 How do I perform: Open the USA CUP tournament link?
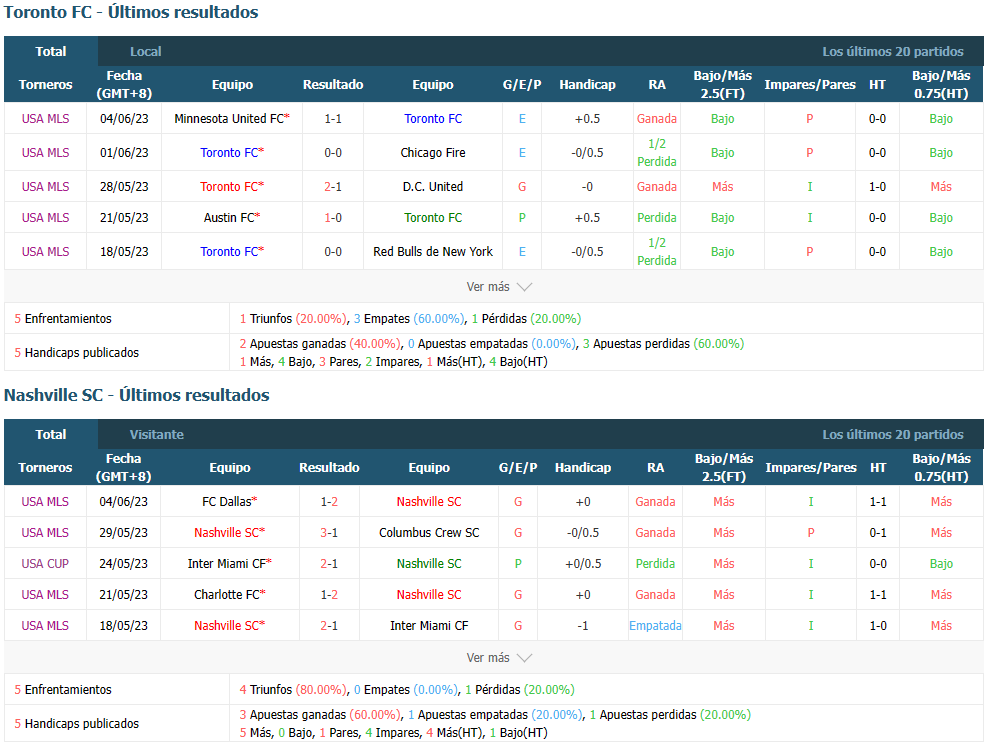click(x=45, y=564)
